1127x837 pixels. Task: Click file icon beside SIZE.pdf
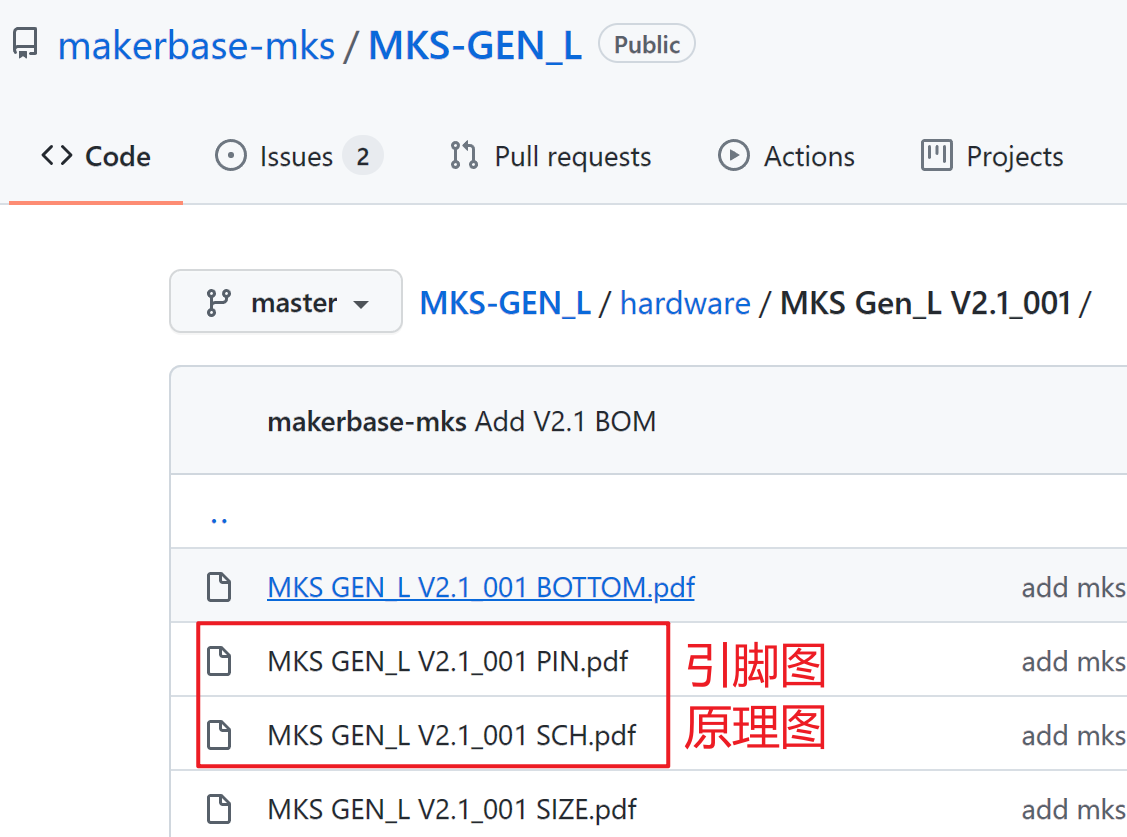pyautogui.click(x=219, y=809)
